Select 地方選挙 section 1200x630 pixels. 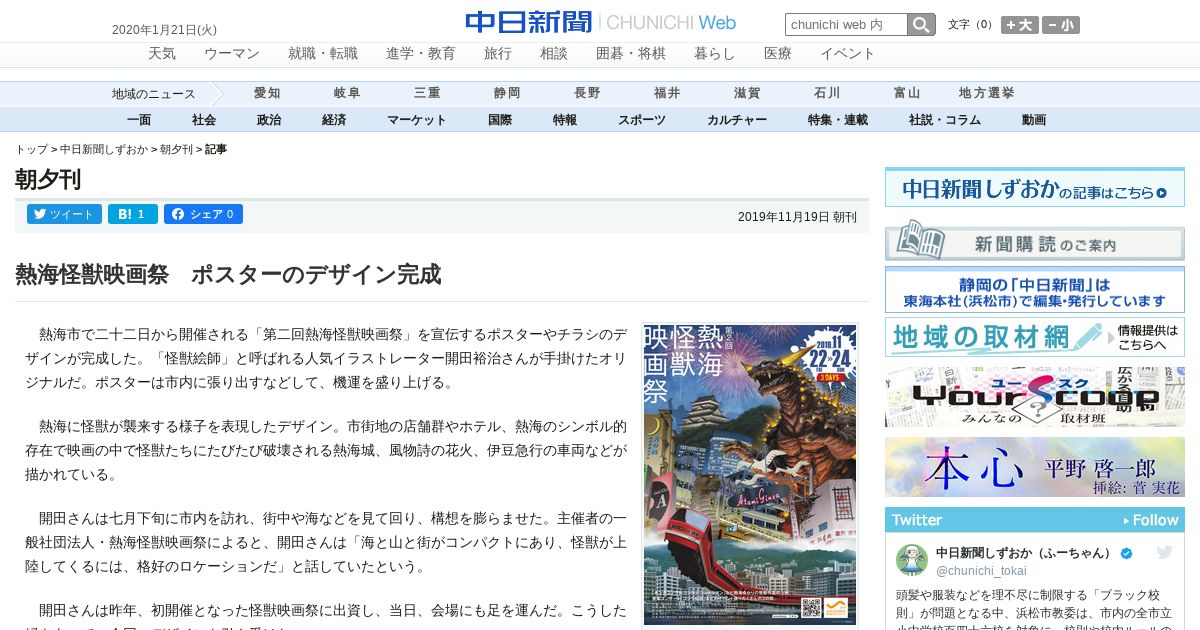click(x=987, y=93)
